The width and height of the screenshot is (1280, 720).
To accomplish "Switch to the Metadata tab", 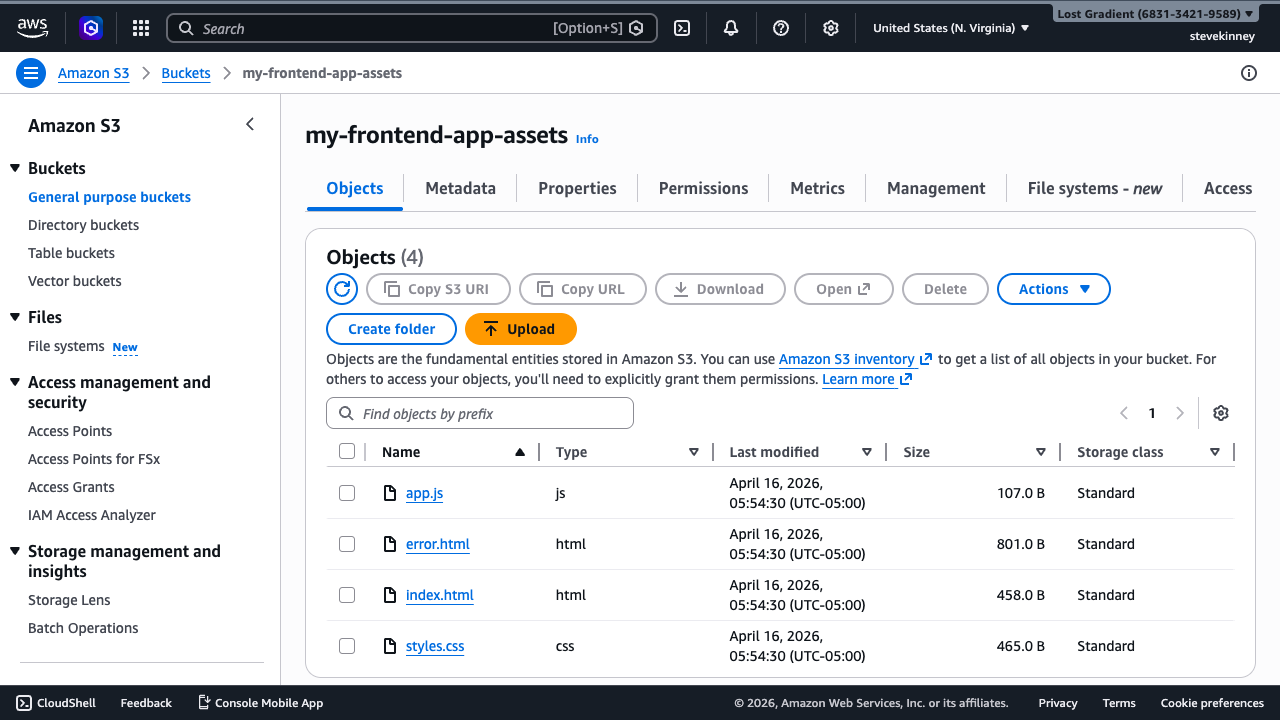I will pos(460,188).
